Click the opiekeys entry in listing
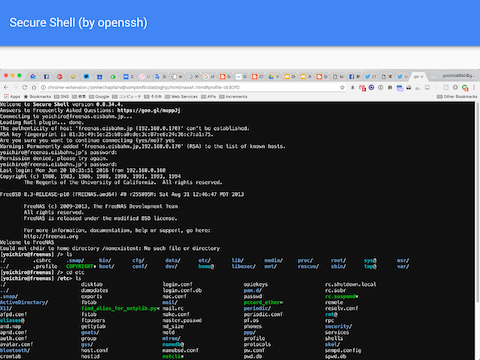 tap(256, 284)
